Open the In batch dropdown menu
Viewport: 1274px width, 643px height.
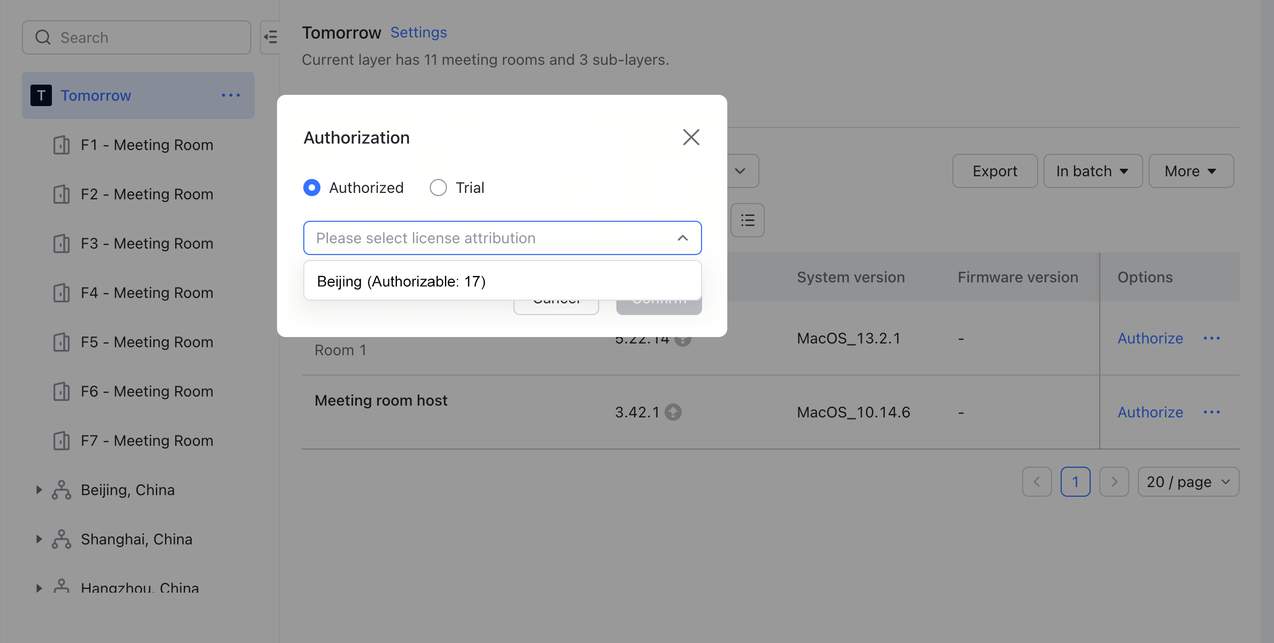click(1092, 171)
